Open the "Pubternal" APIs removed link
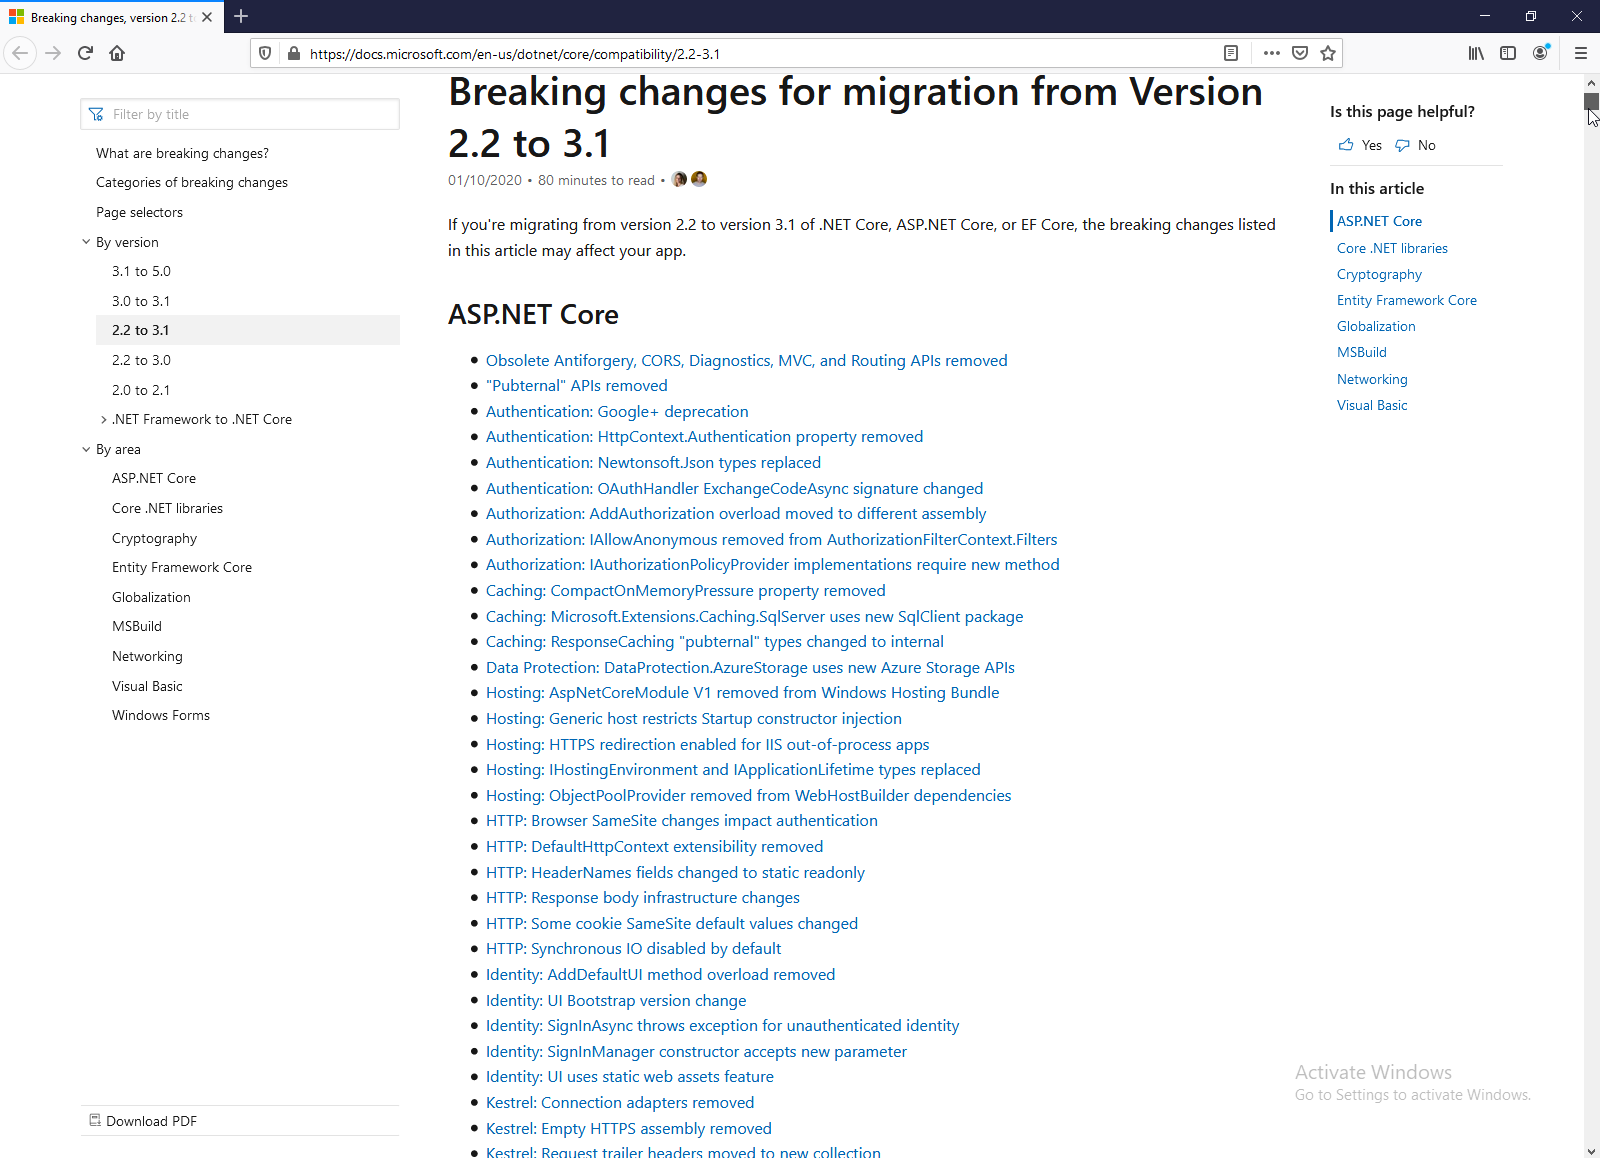Viewport: 1600px width, 1158px height. pyautogui.click(x=576, y=386)
